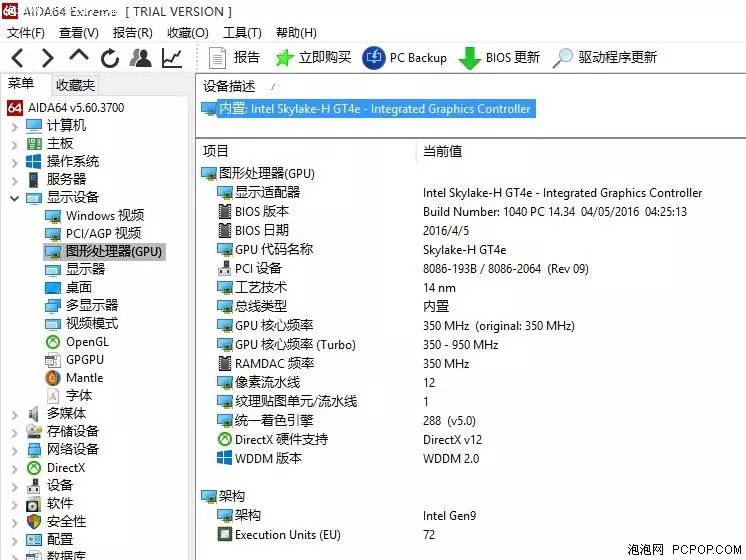
Task: Open the 报告(R) menu
Action: 132,32
